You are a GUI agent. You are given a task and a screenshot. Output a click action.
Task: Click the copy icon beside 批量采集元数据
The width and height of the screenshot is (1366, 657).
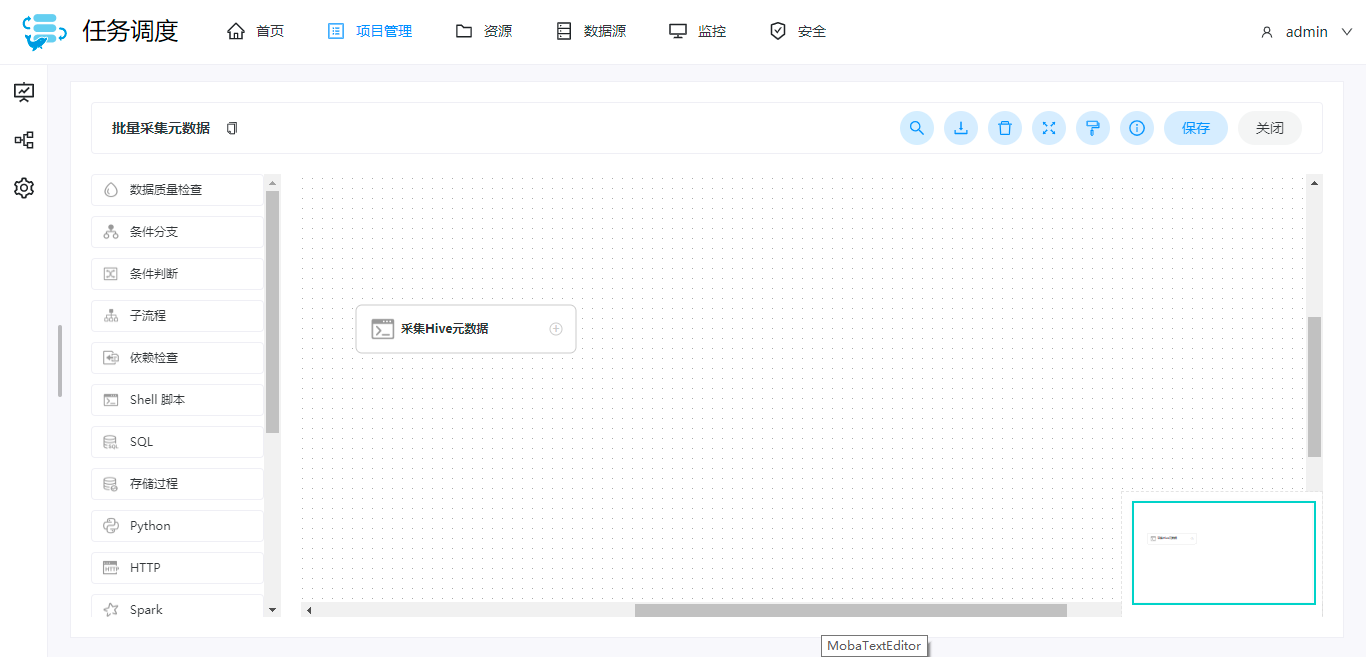tap(231, 128)
